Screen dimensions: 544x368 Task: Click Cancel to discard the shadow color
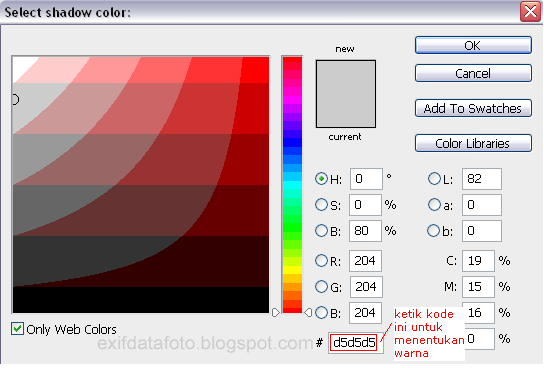473,73
